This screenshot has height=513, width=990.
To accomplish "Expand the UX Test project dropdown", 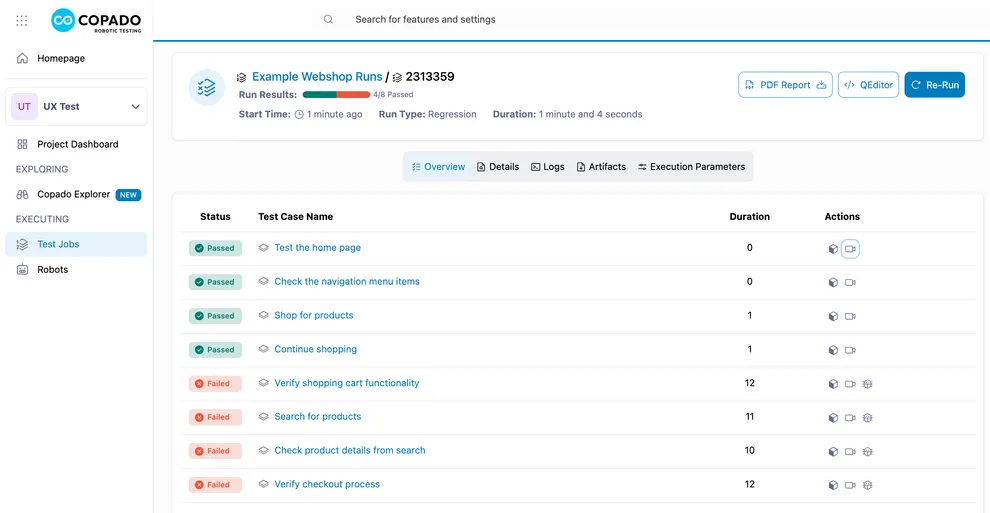I will [135, 107].
